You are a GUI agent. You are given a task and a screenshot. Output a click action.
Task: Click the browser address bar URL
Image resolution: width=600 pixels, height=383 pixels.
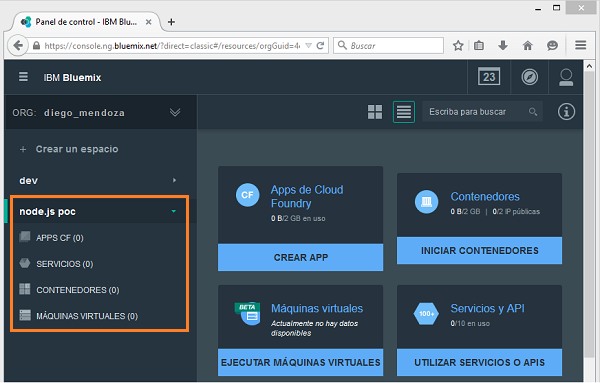(172, 46)
